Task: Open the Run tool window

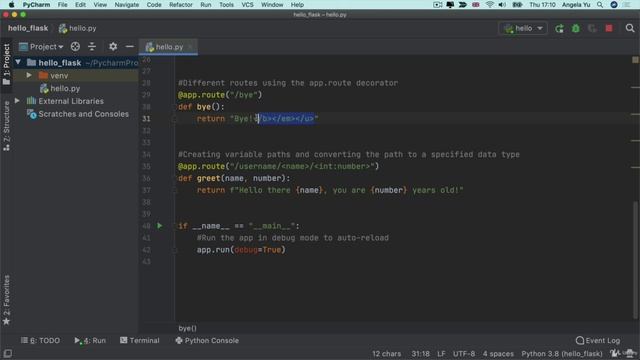Action: [x=90, y=340]
